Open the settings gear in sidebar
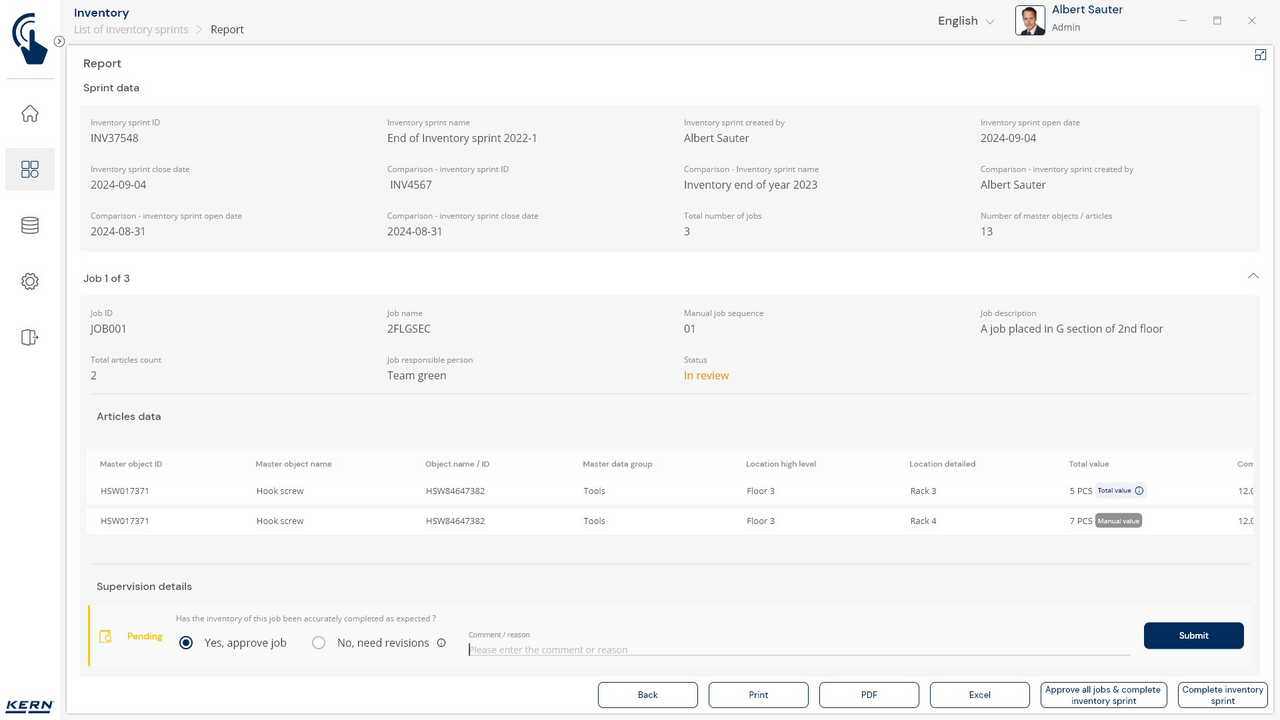Screen dimensions: 1280x720 pyautogui.click(x=30, y=282)
